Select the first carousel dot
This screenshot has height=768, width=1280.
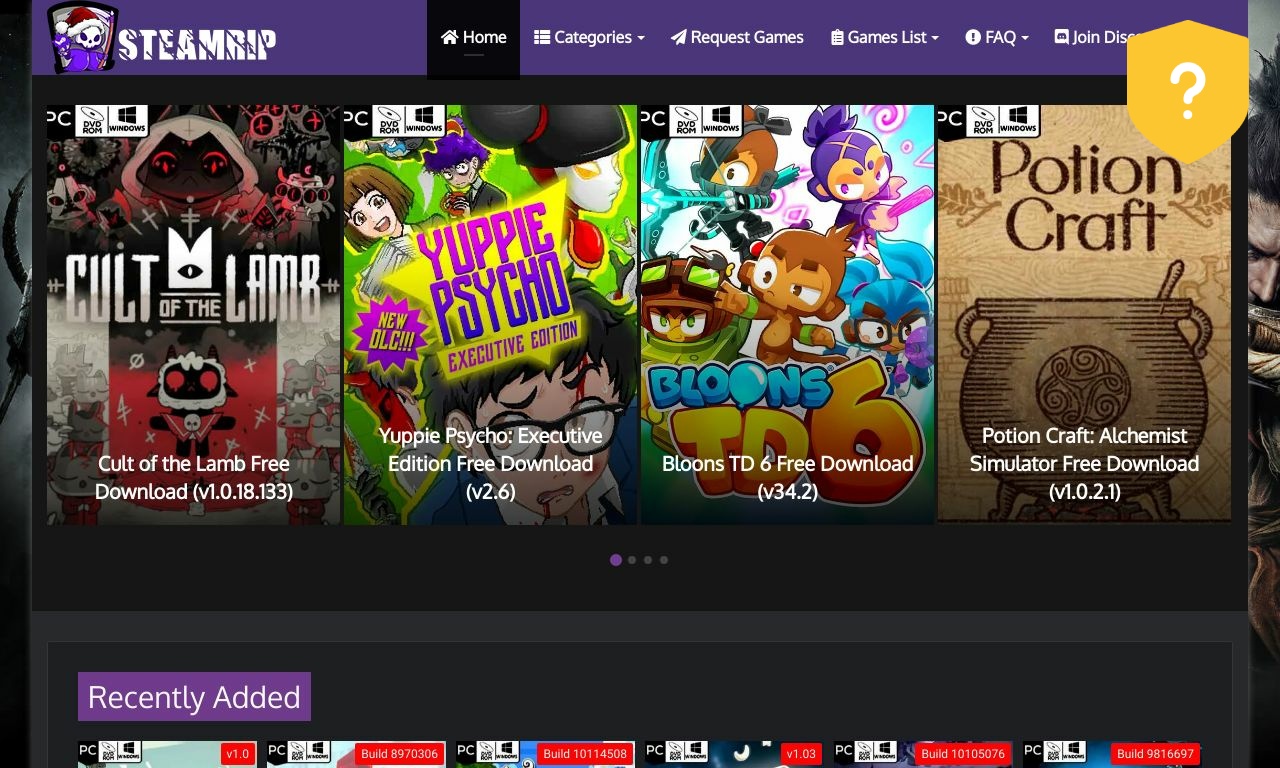pyautogui.click(x=616, y=560)
